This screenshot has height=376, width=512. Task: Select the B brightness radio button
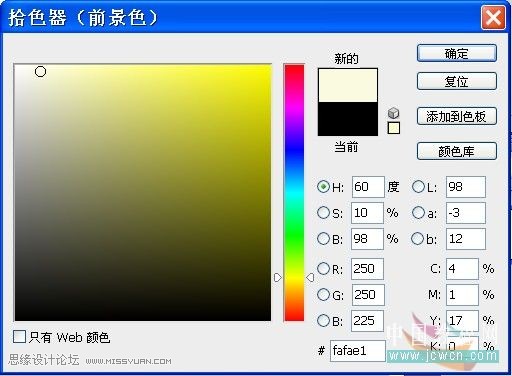pyautogui.click(x=323, y=239)
